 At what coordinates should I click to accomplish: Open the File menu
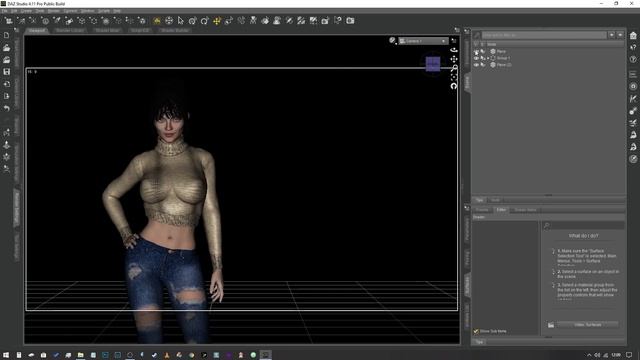[x=4, y=11]
